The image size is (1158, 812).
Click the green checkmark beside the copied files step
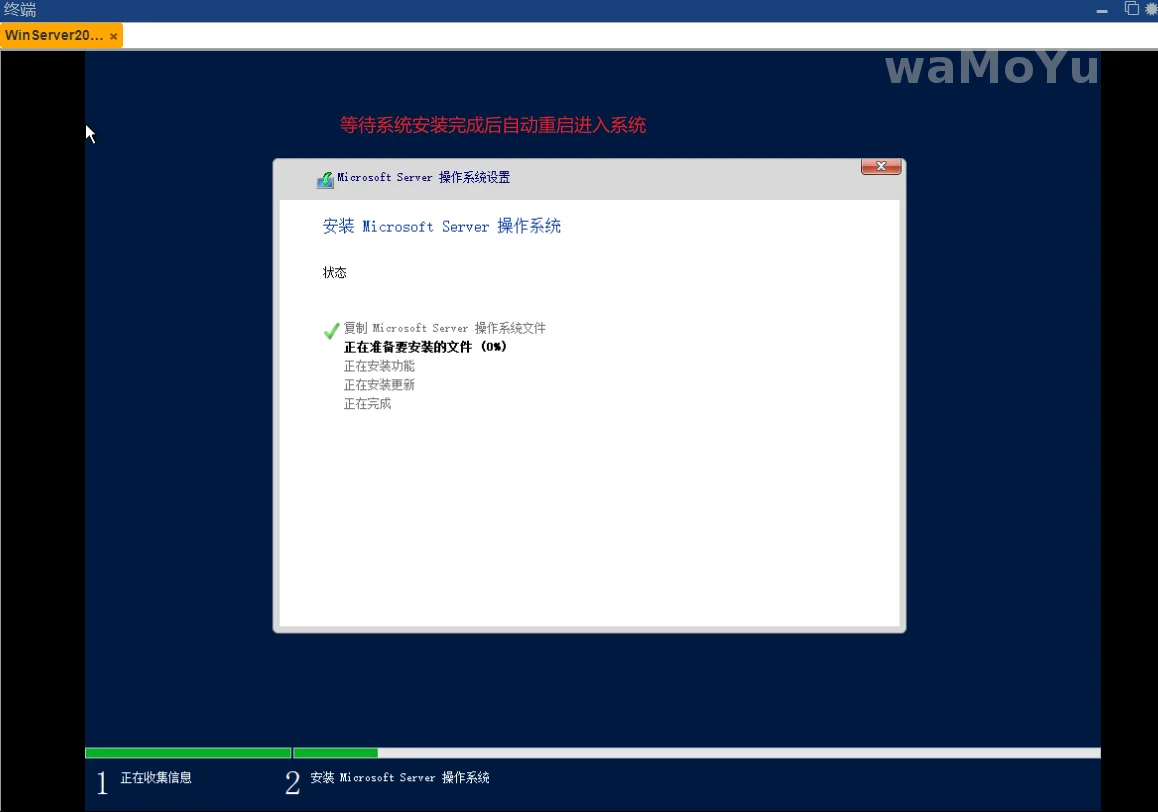(332, 330)
